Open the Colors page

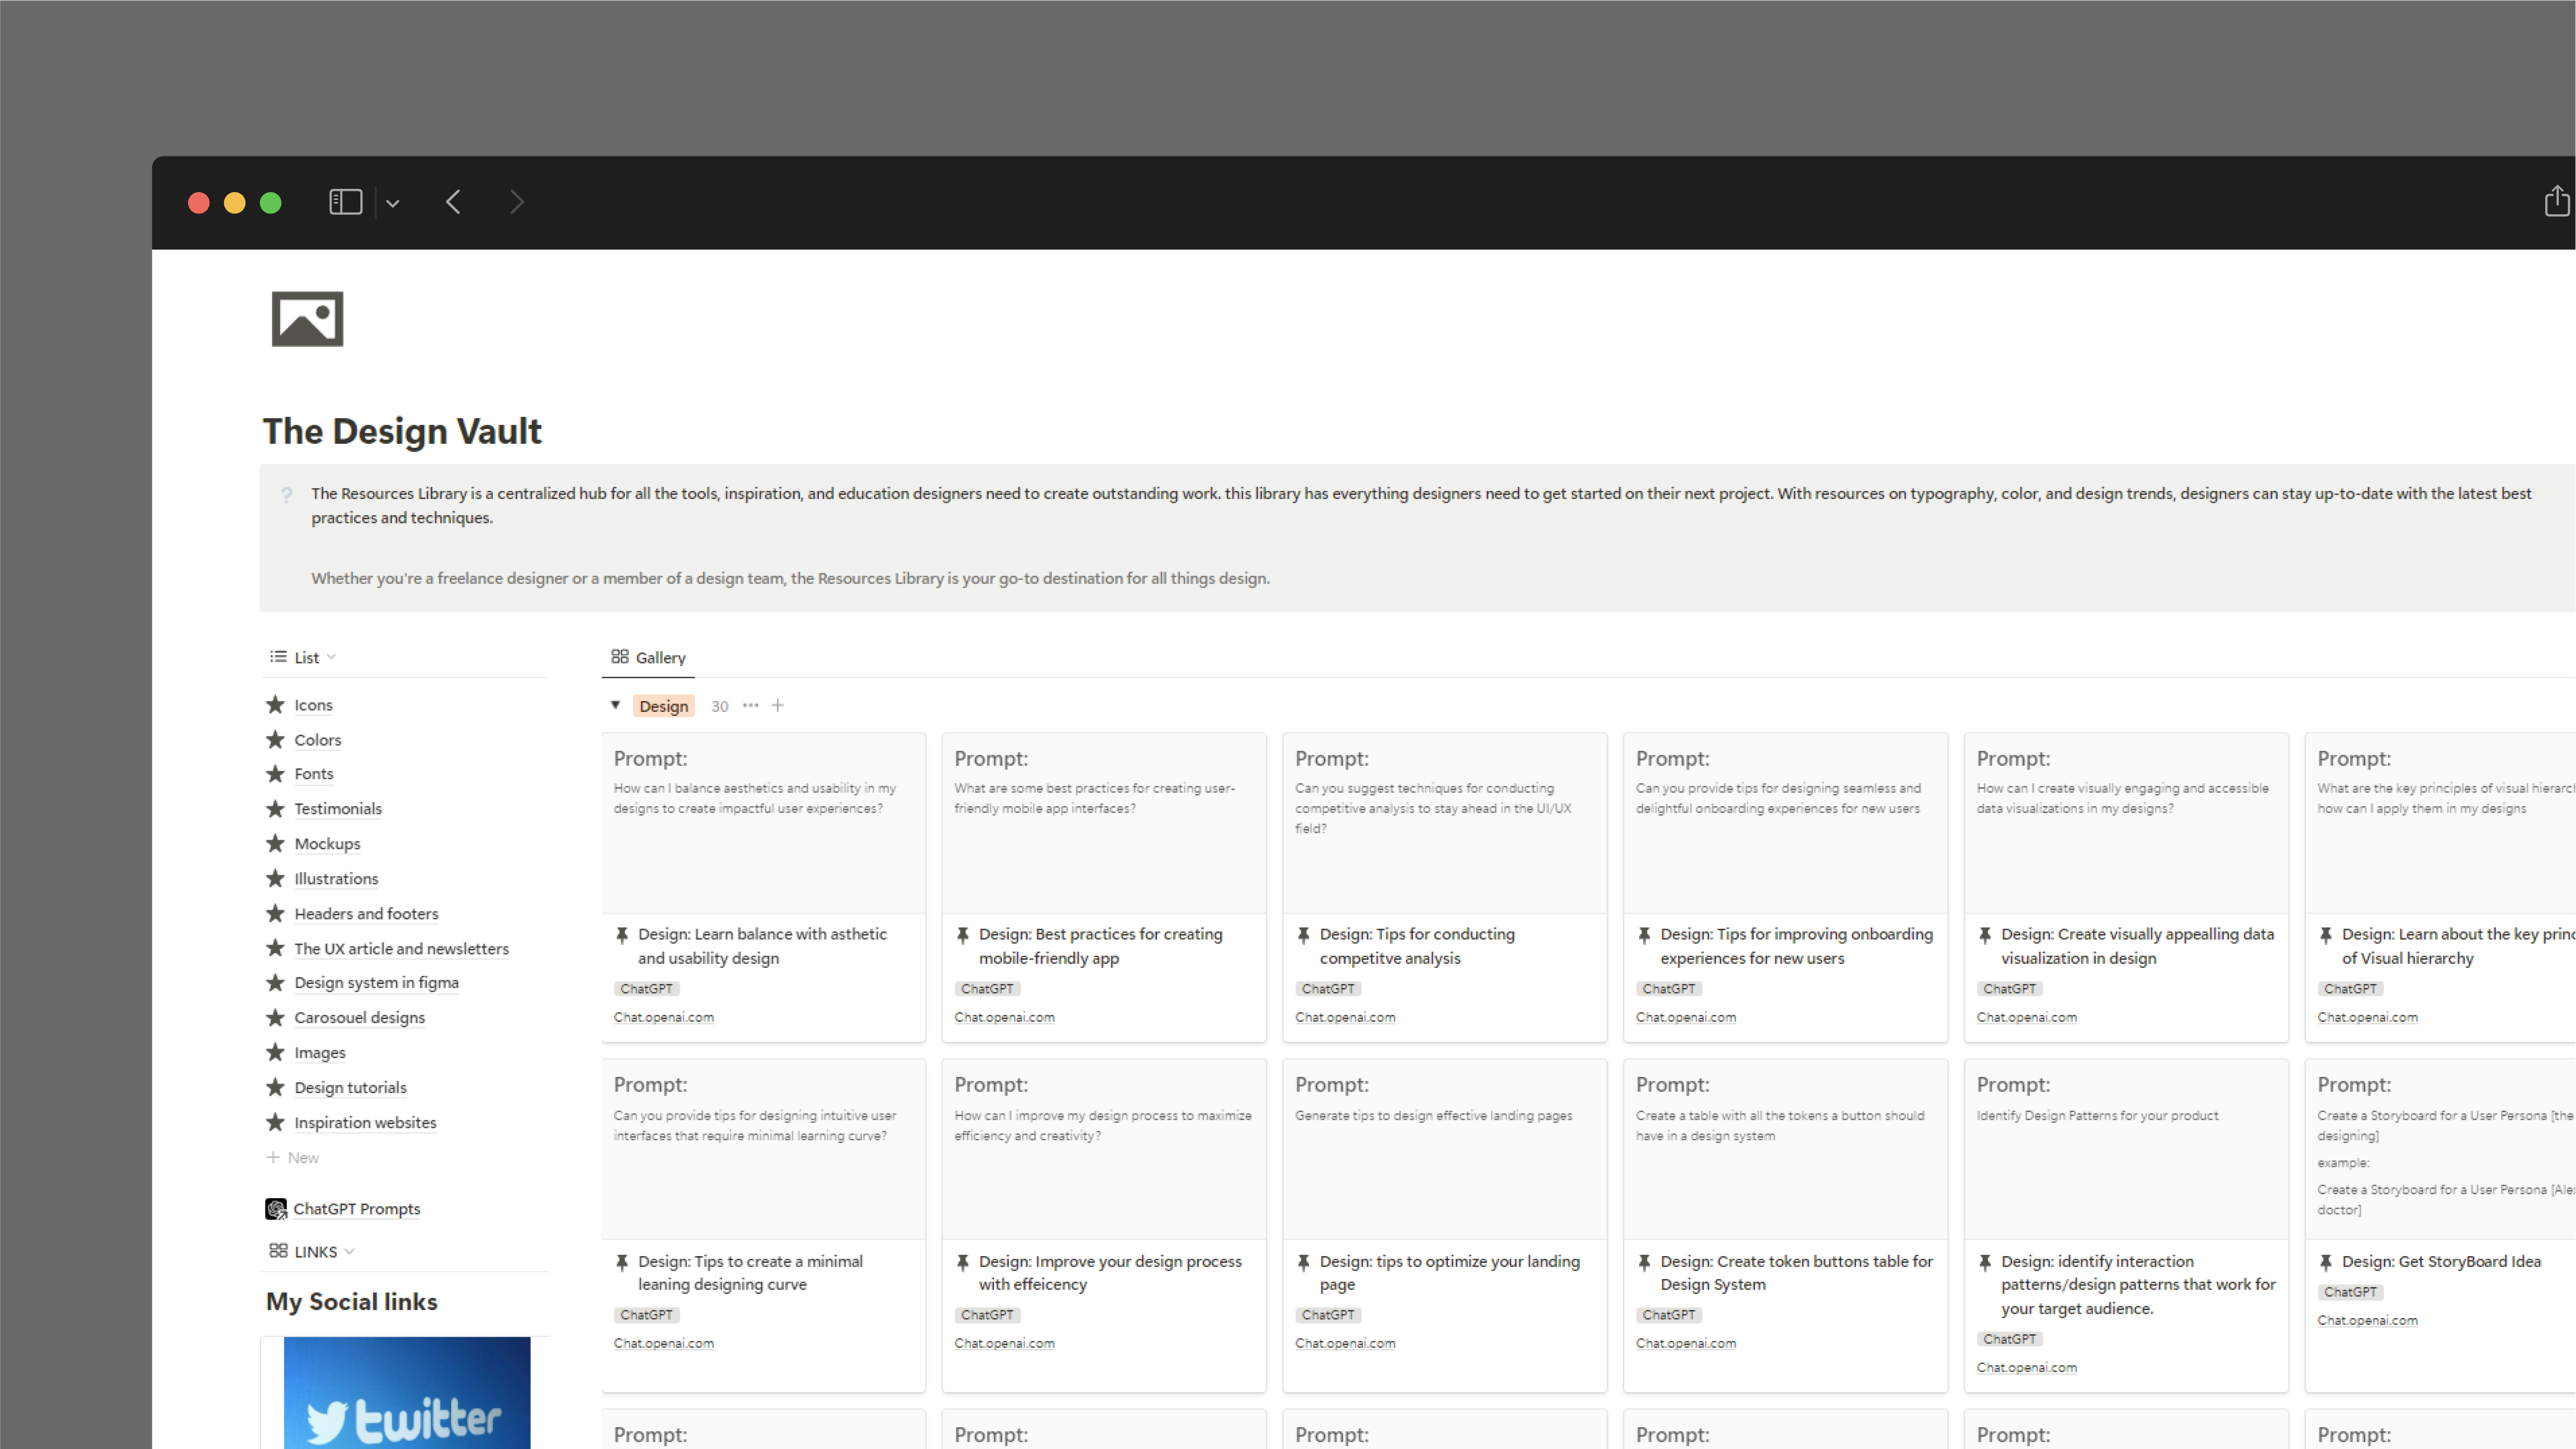[x=318, y=740]
